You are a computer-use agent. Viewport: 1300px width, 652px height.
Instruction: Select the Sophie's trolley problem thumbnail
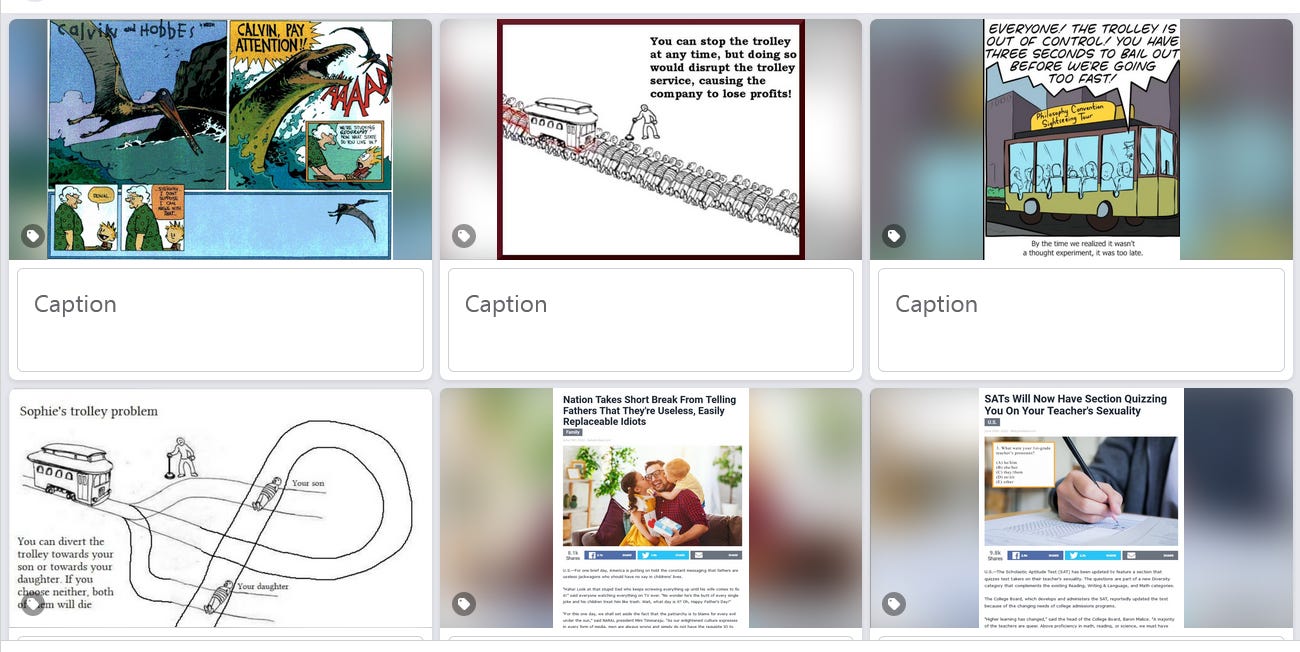pos(220,508)
